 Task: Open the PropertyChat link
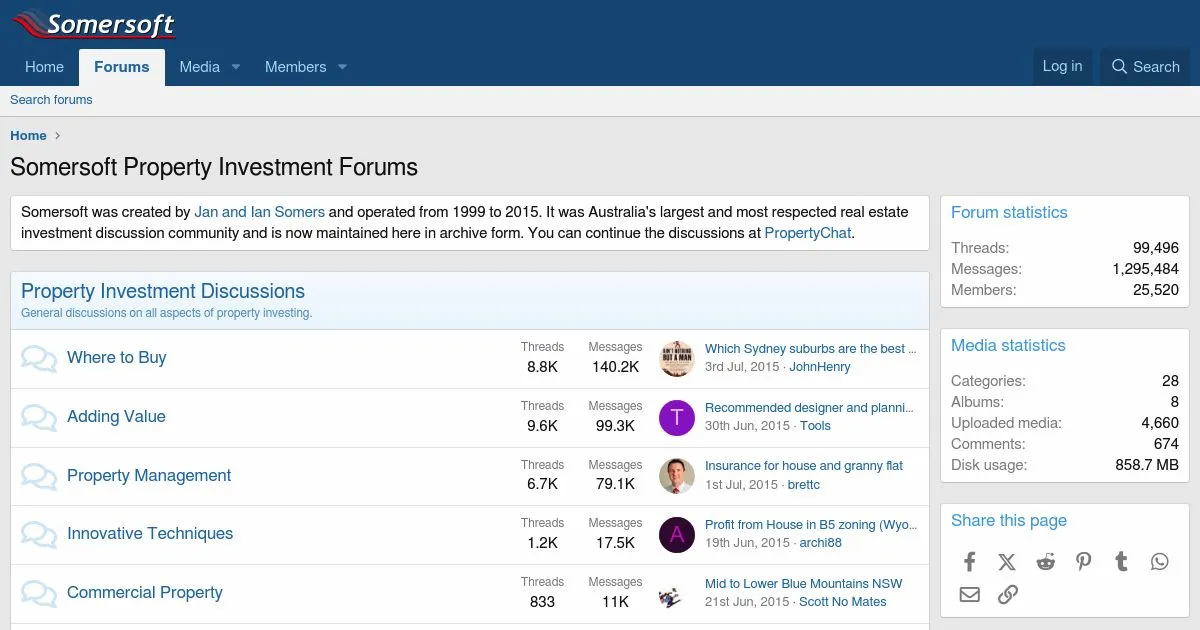pos(808,233)
